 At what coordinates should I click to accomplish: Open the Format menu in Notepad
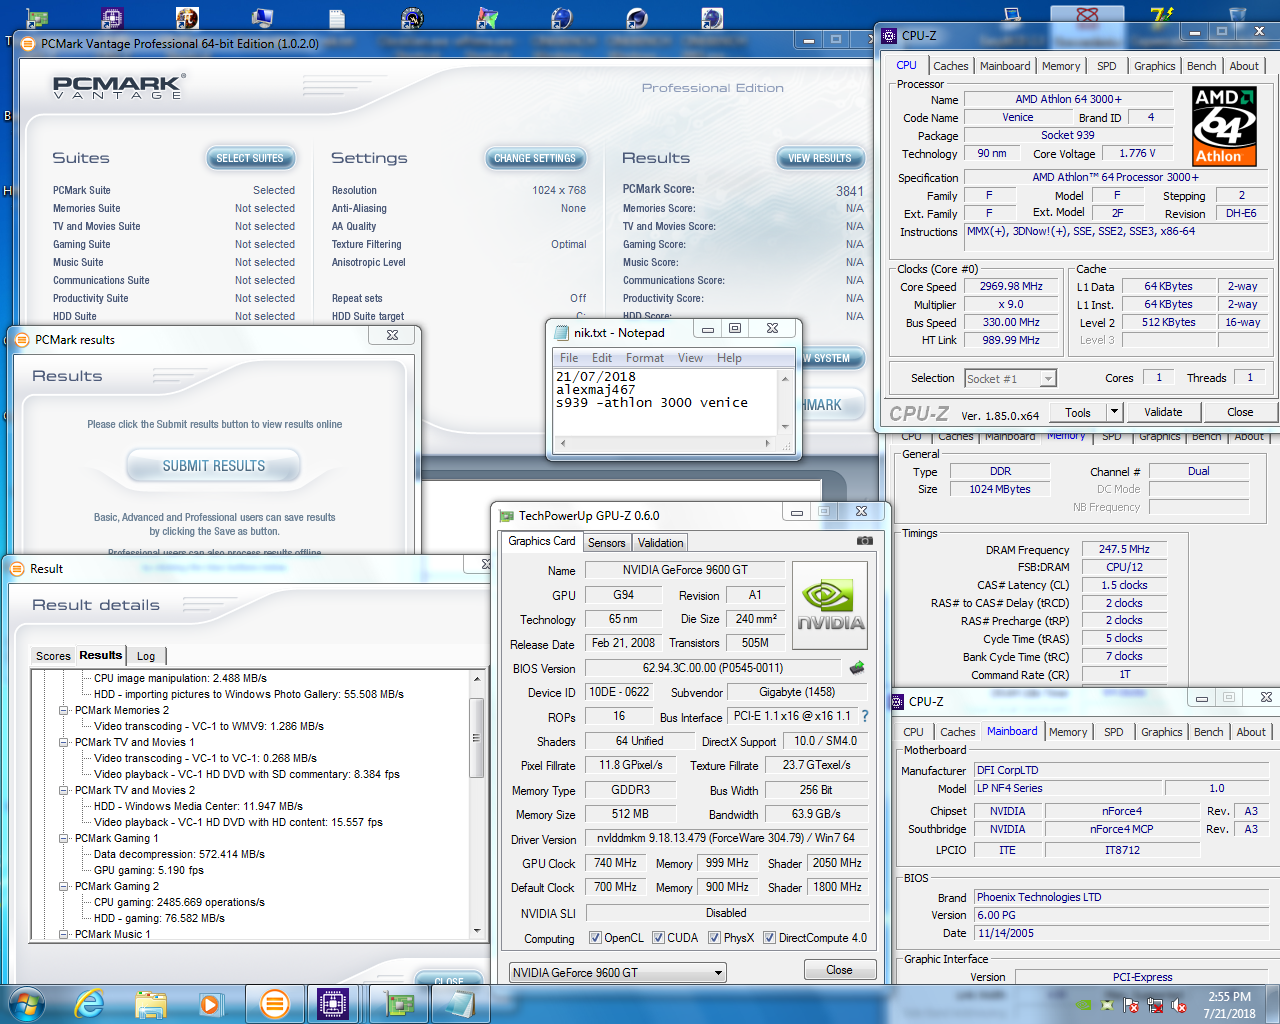645,358
